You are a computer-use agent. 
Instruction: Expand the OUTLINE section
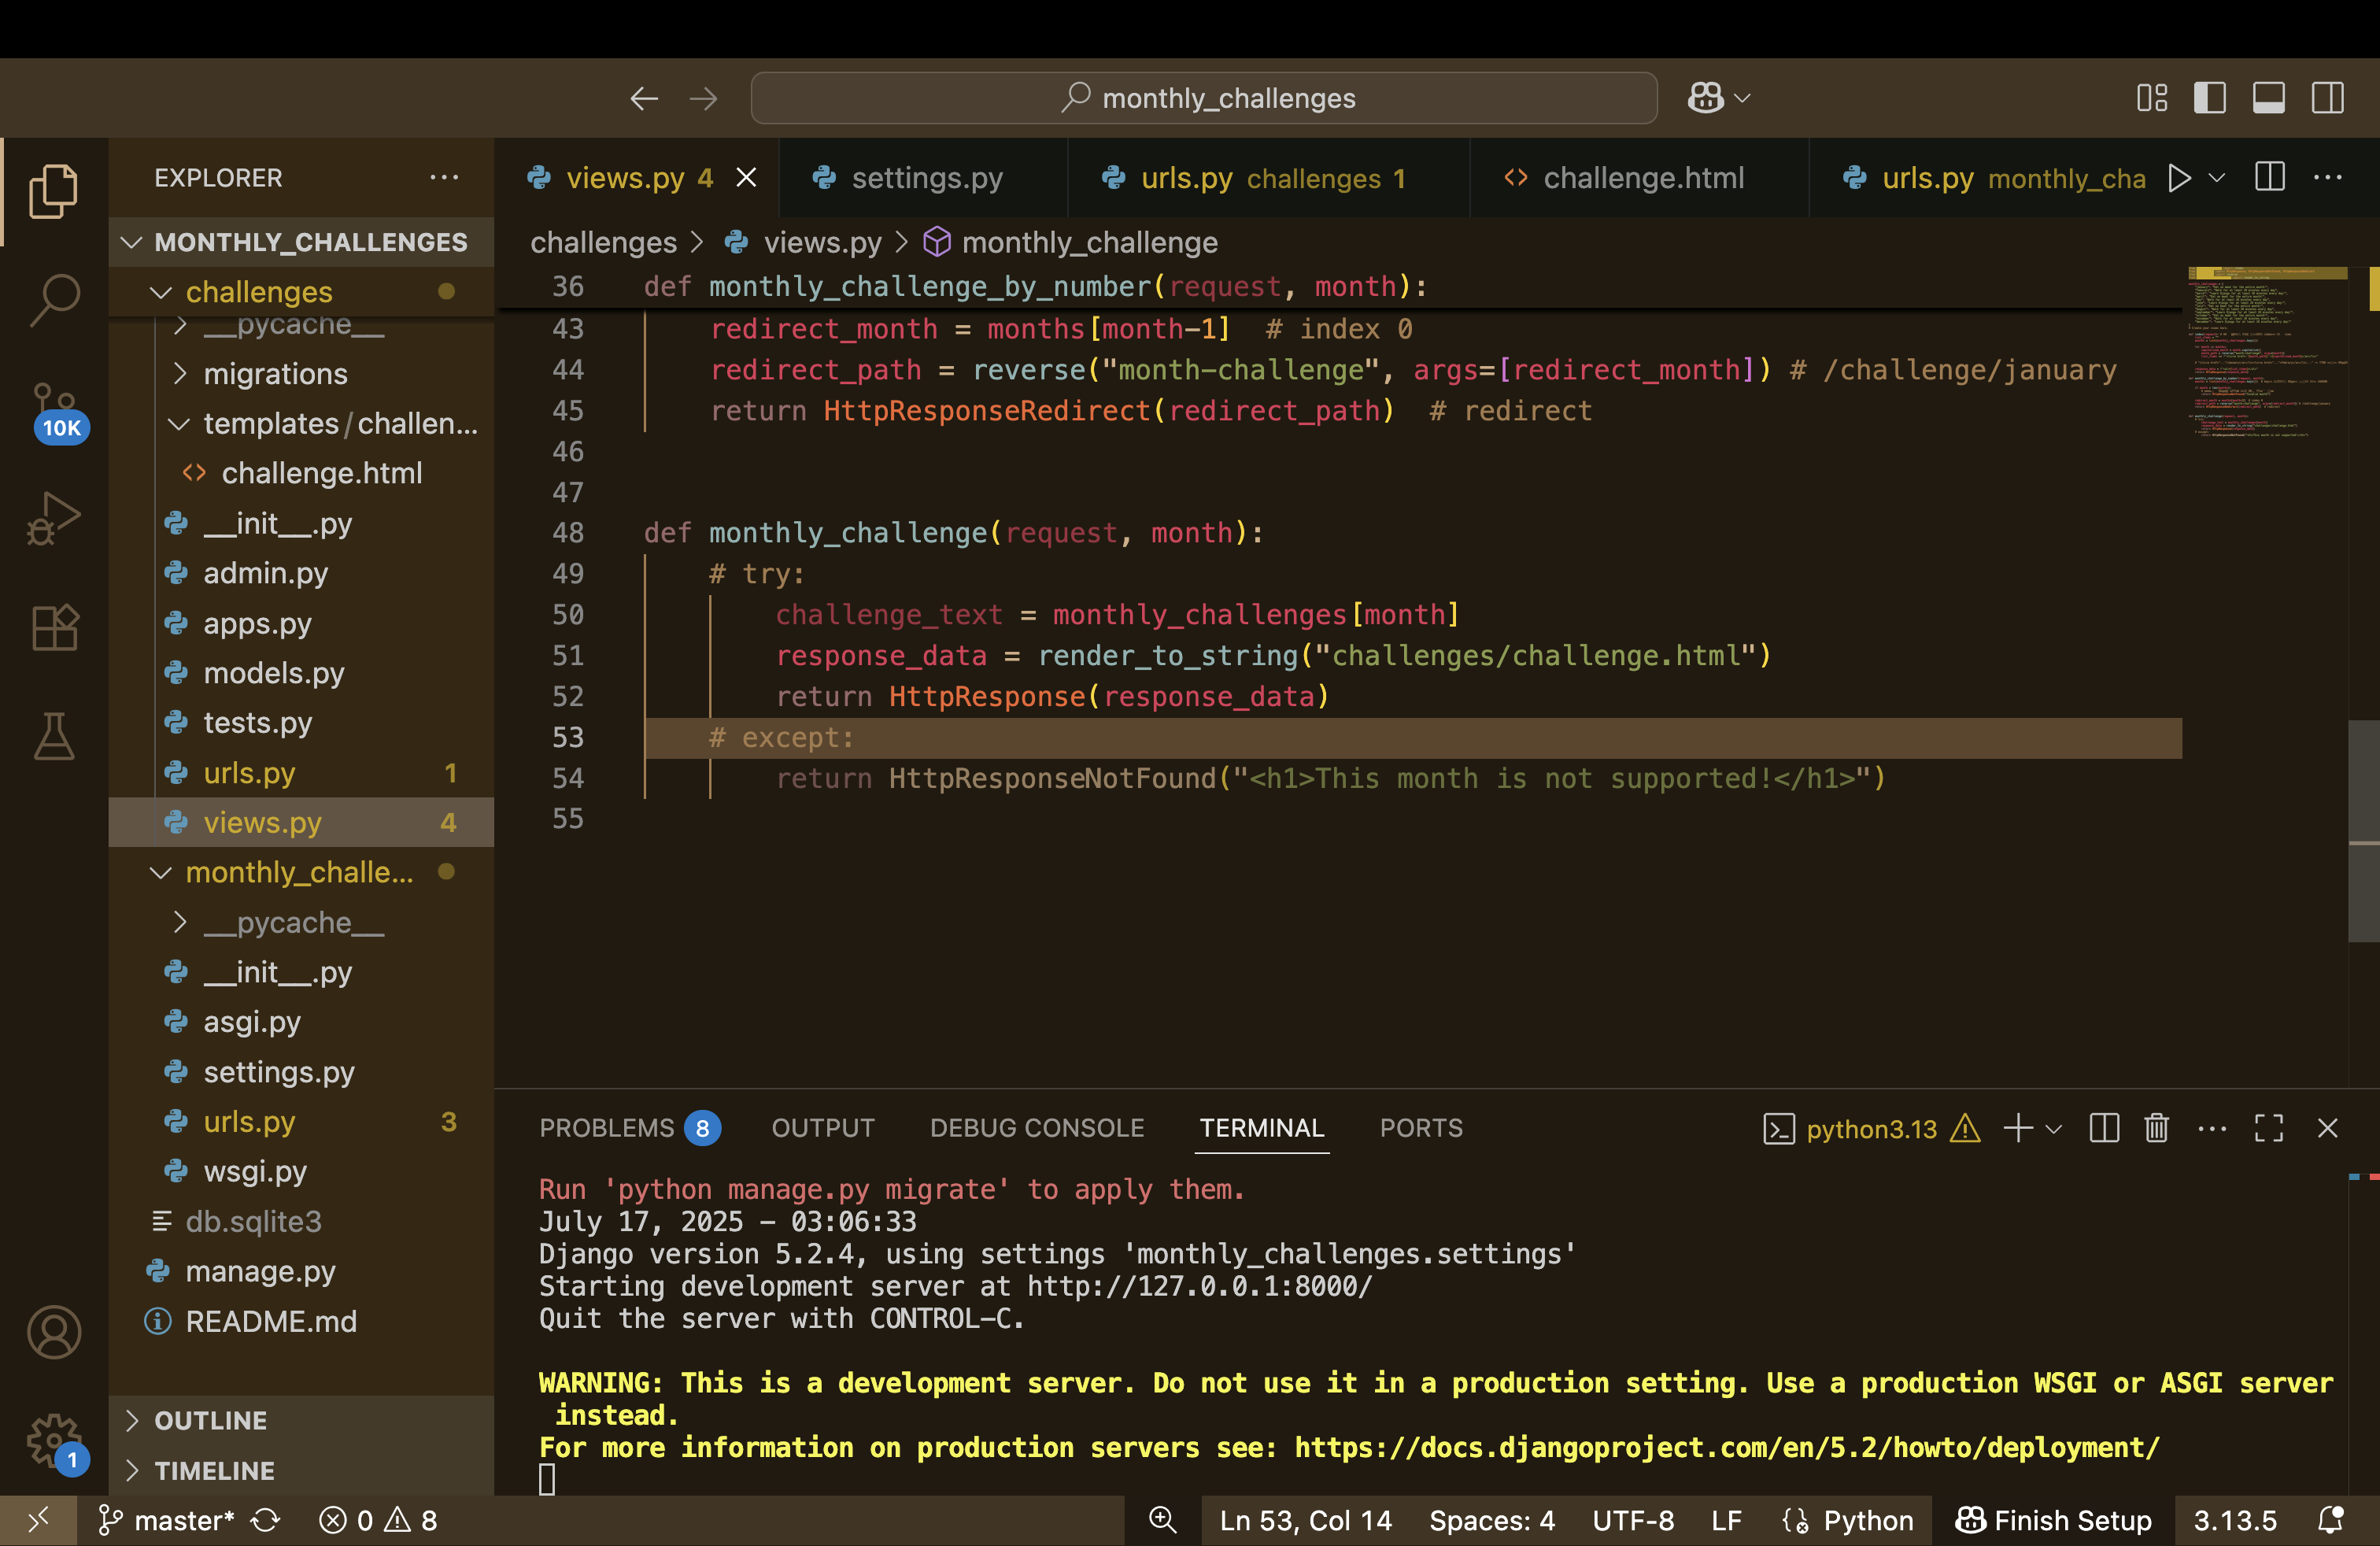point(301,1420)
